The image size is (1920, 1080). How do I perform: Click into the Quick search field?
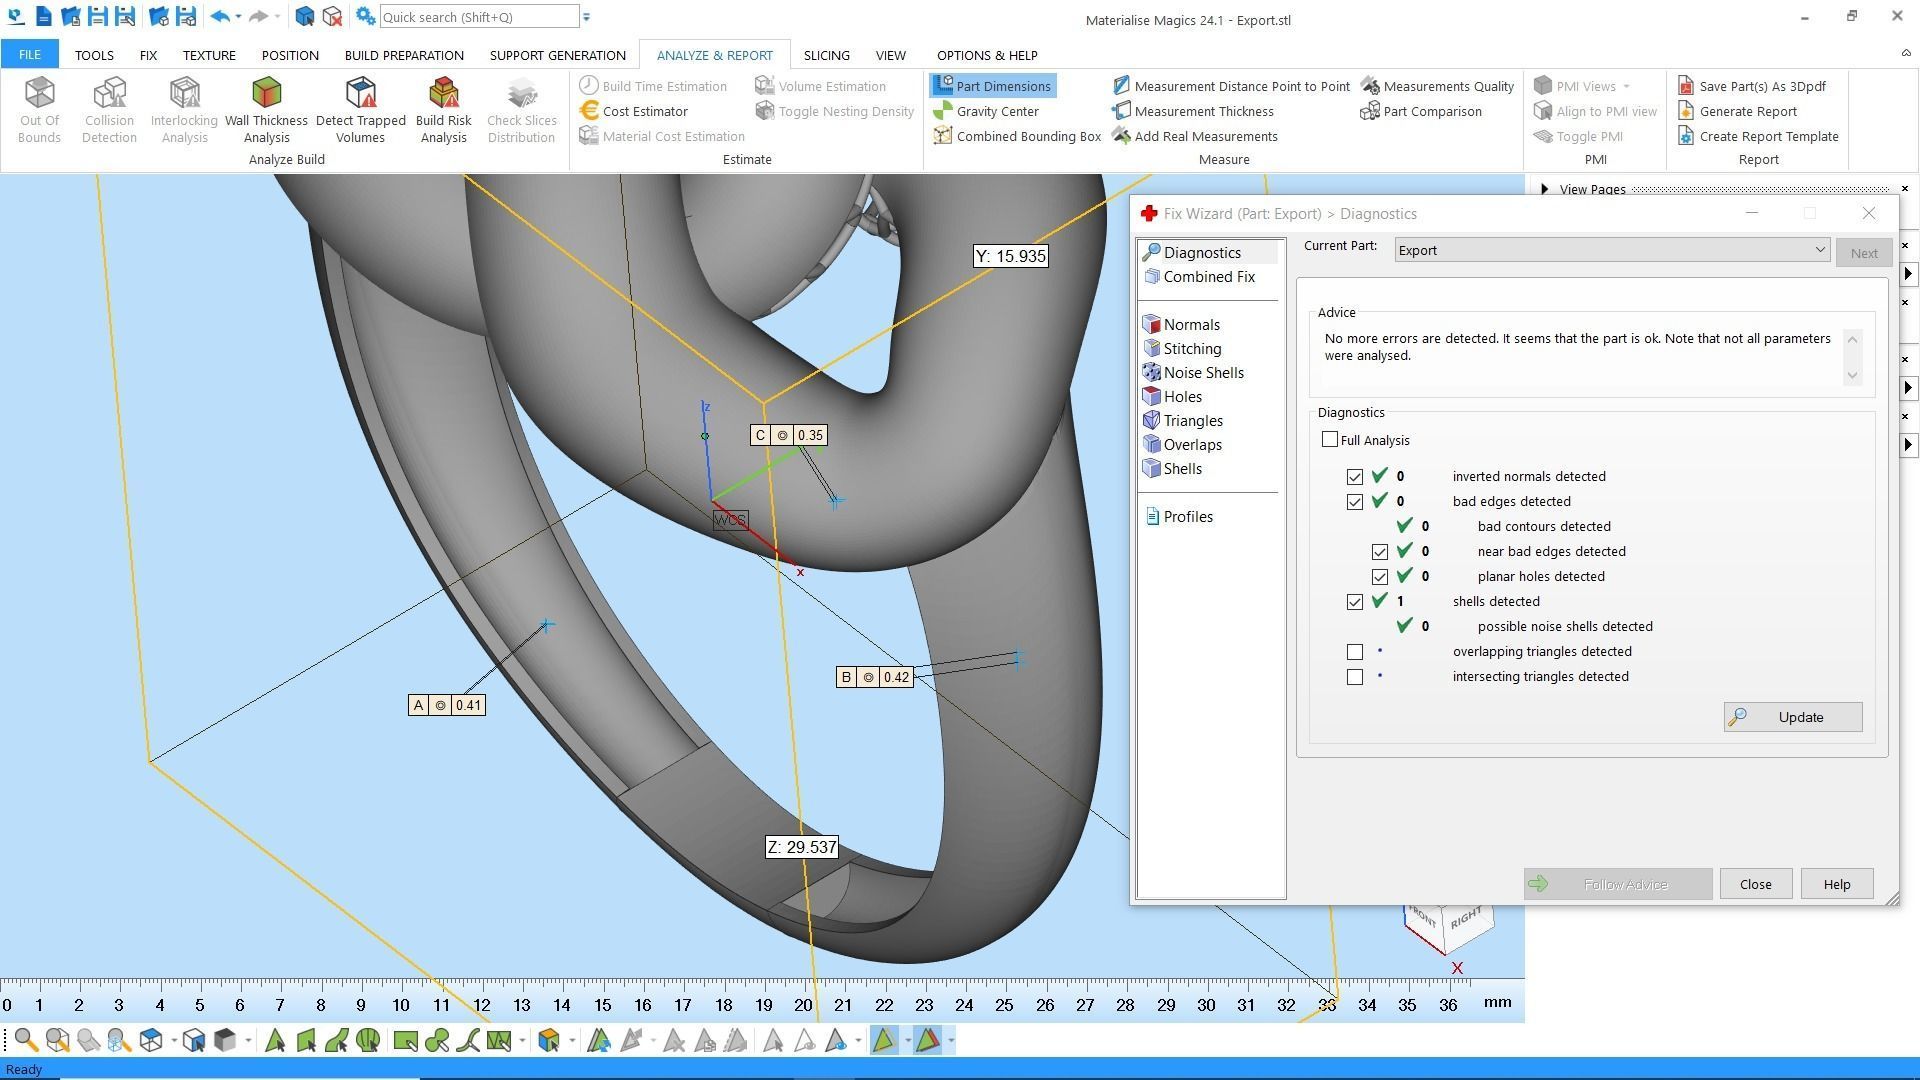coord(479,17)
